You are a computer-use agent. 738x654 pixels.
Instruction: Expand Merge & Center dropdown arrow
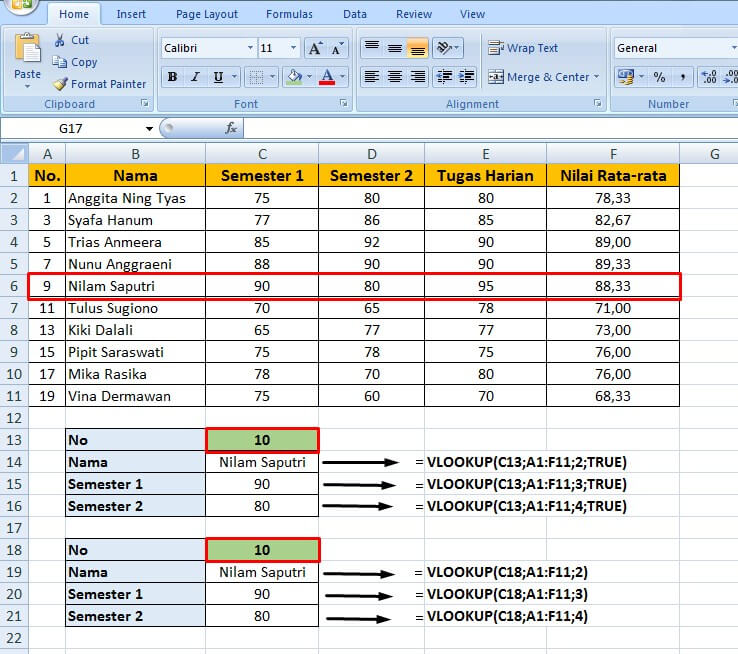point(596,77)
